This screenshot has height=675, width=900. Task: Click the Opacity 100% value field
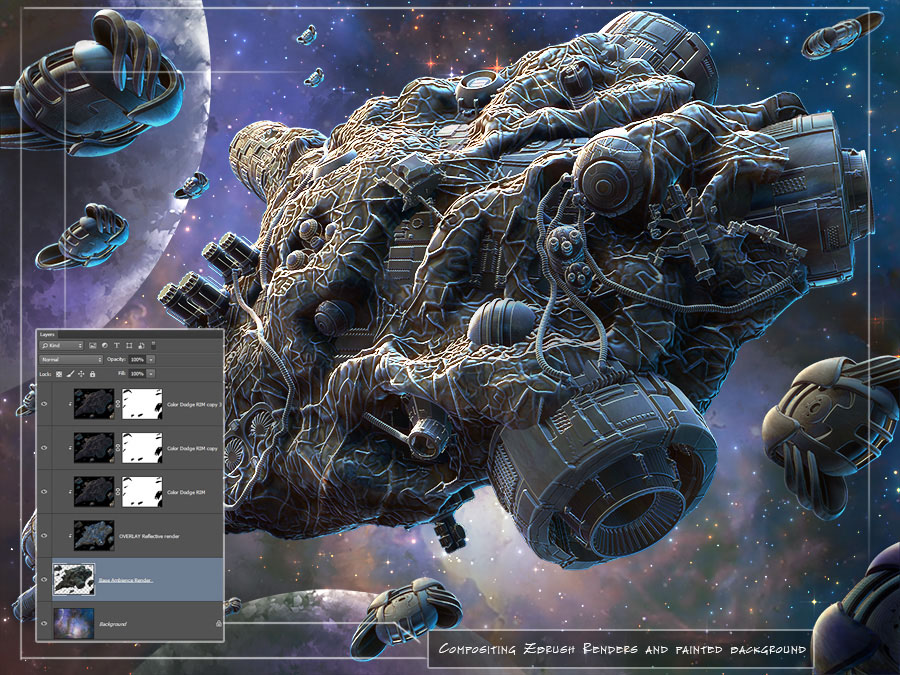(137, 359)
